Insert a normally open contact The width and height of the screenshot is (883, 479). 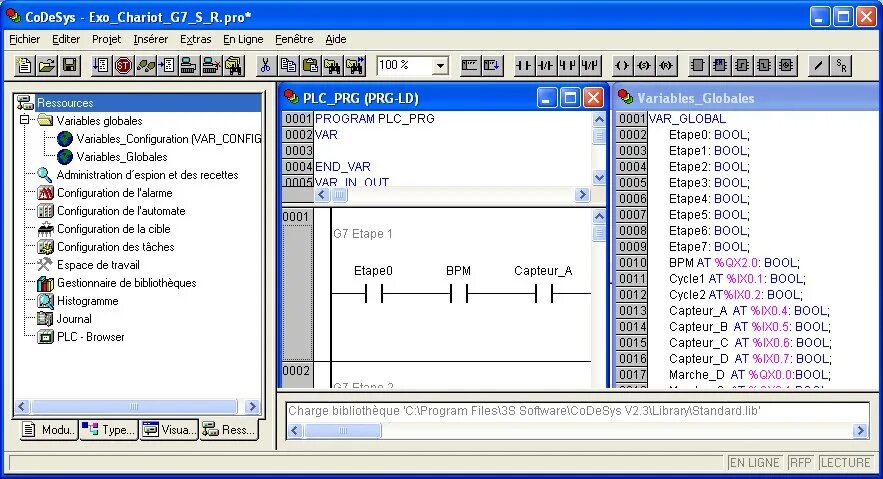tap(524, 66)
